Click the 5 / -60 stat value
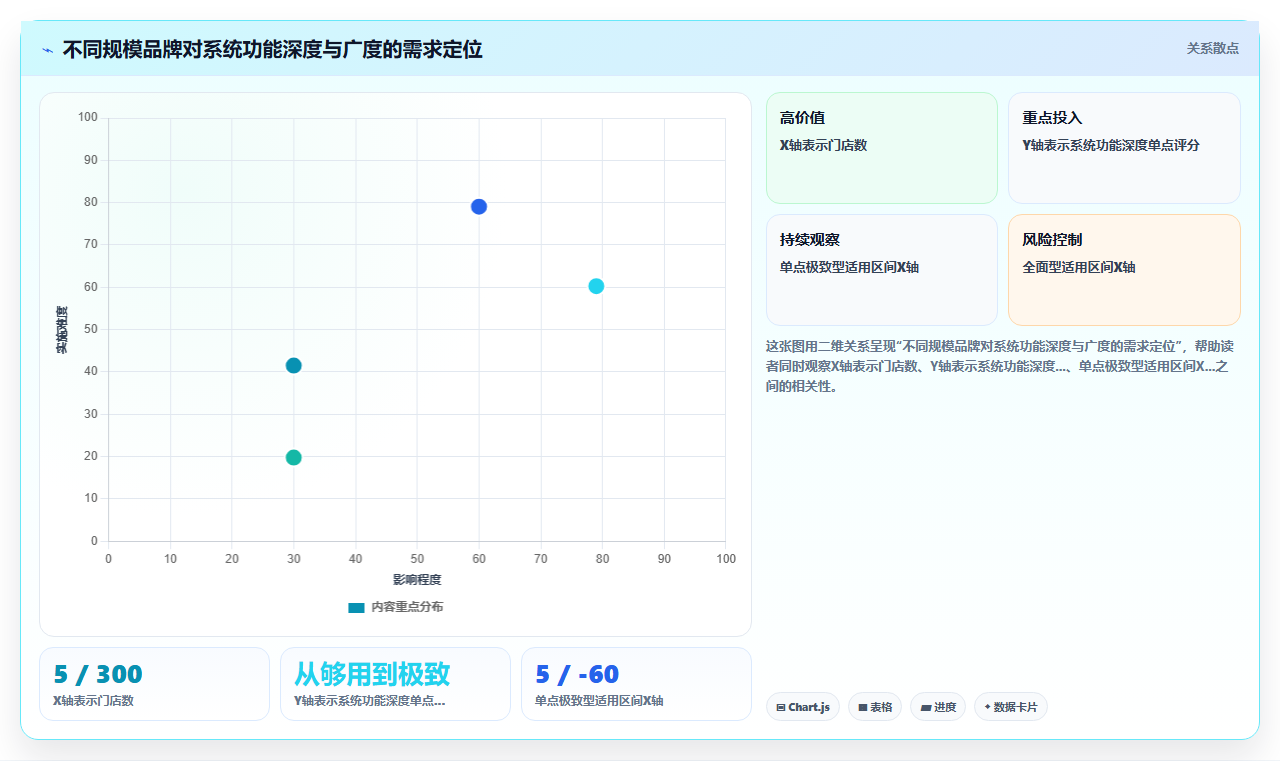 click(x=577, y=675)
